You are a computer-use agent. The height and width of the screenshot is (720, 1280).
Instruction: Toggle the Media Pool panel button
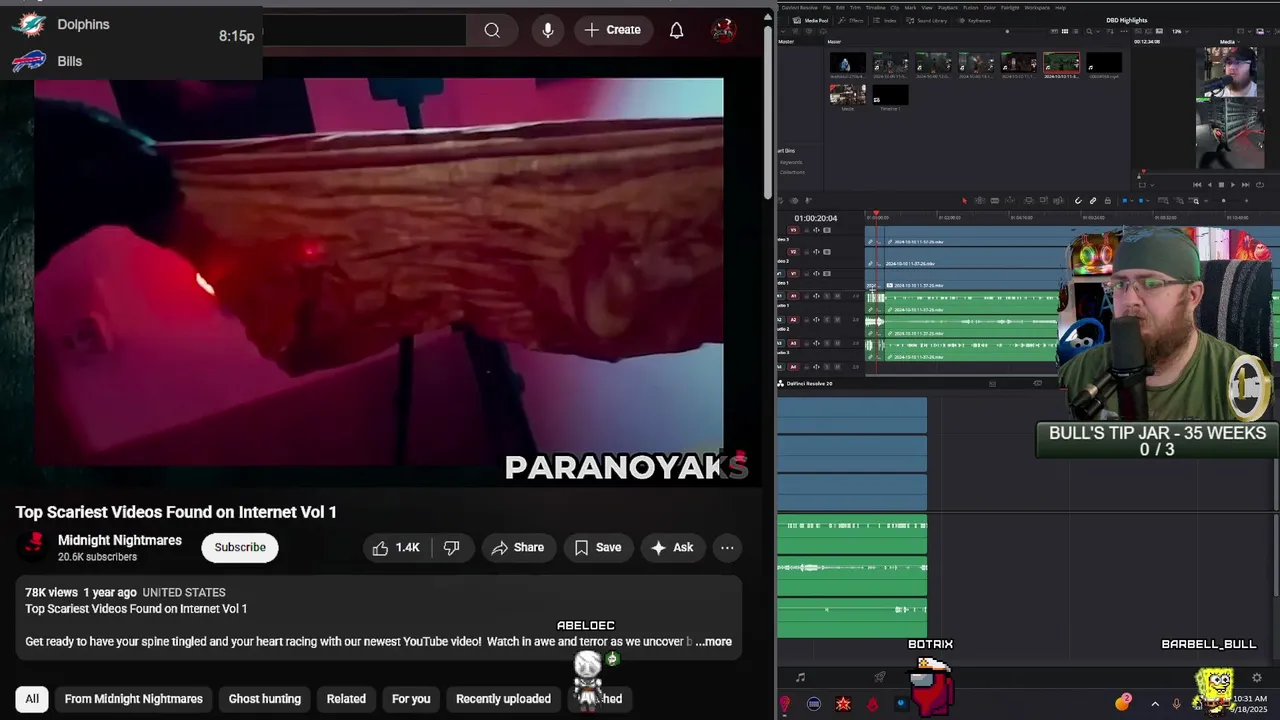click(x=811, y=20)
